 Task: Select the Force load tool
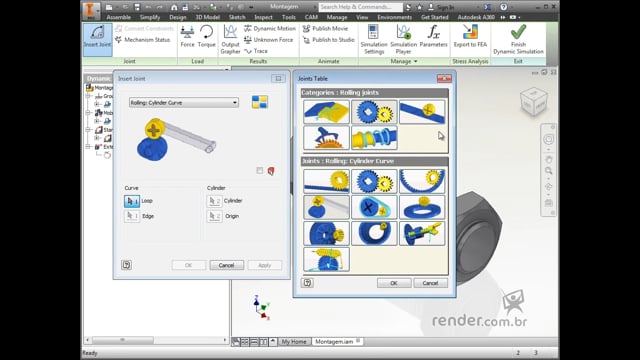[187, 36]
